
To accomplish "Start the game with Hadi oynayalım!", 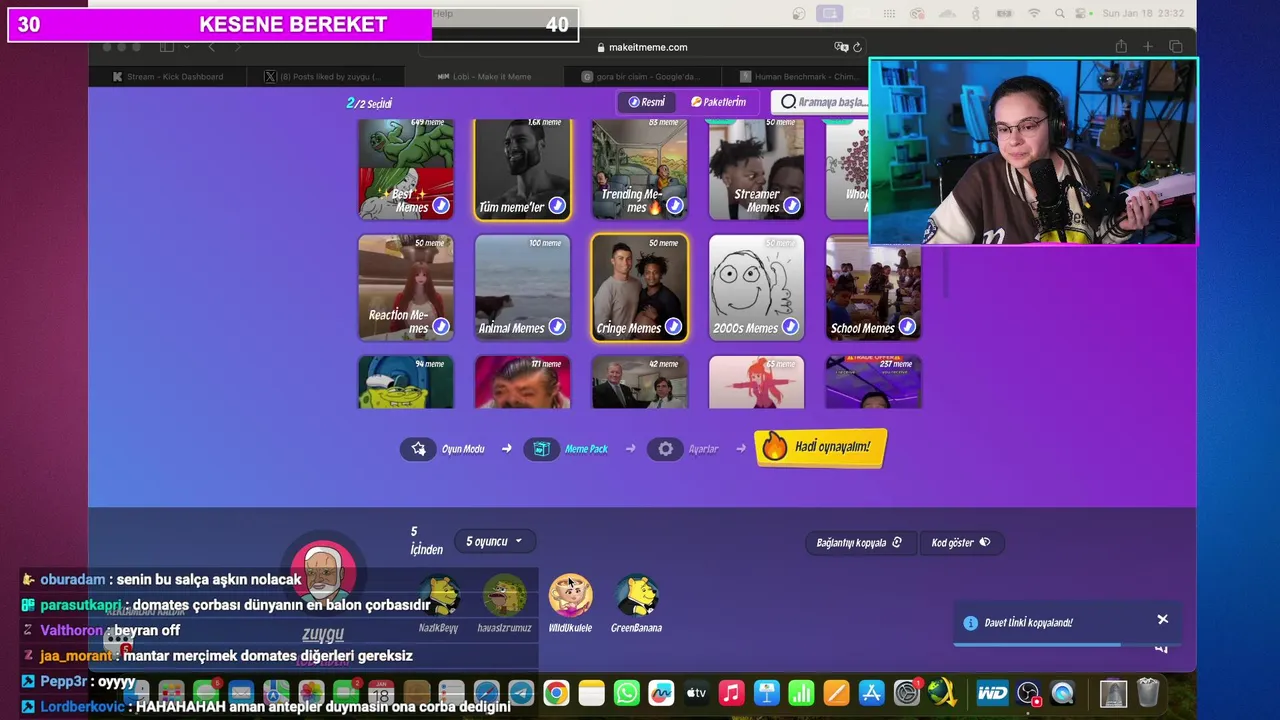I will (821, 447).
